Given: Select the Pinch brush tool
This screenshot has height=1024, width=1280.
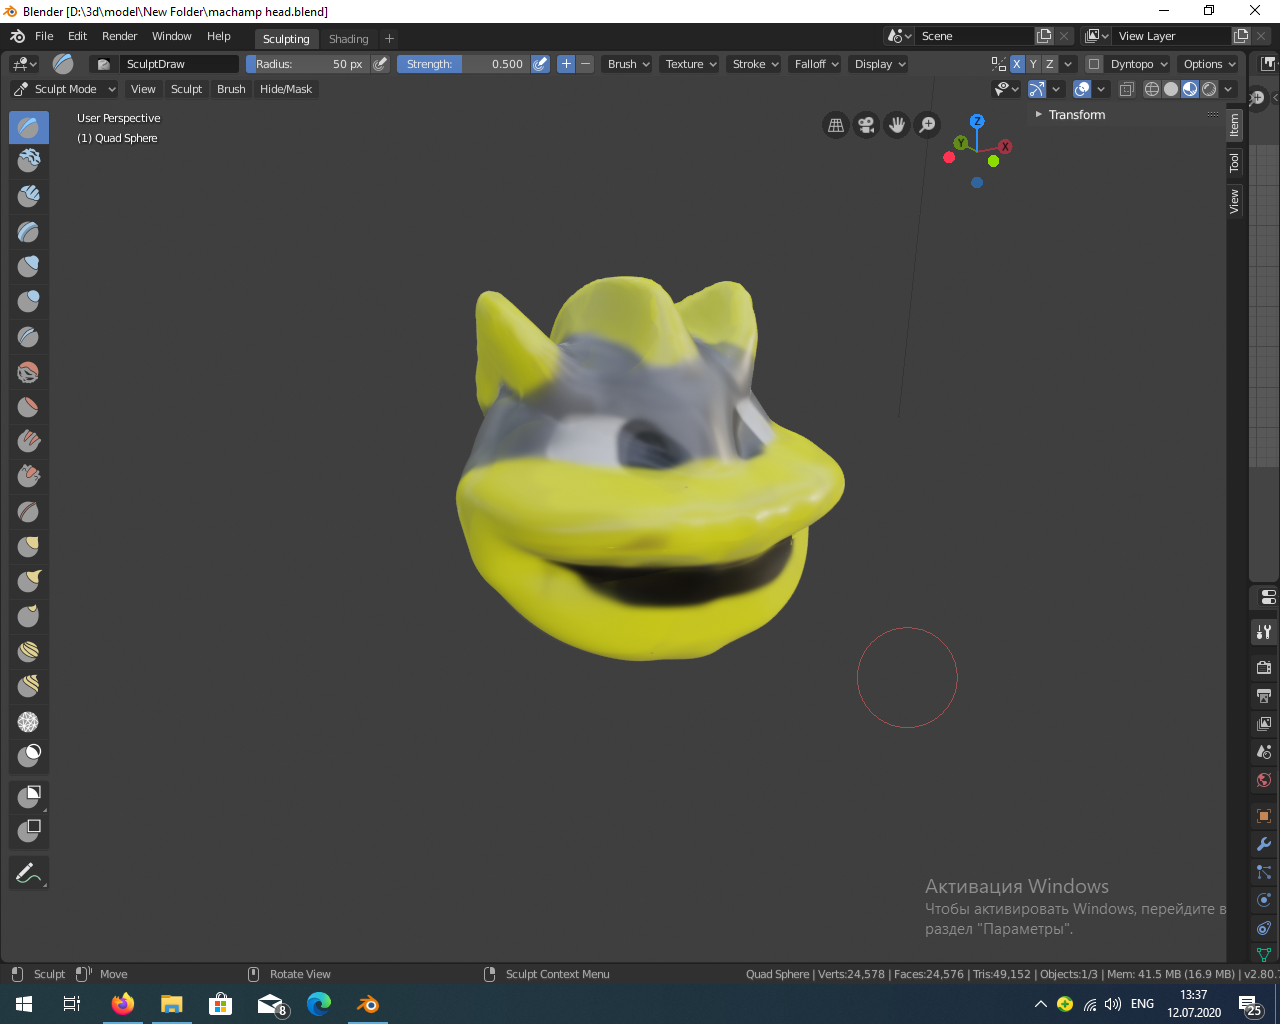Looking at the screenshot, I should point(29,512).
